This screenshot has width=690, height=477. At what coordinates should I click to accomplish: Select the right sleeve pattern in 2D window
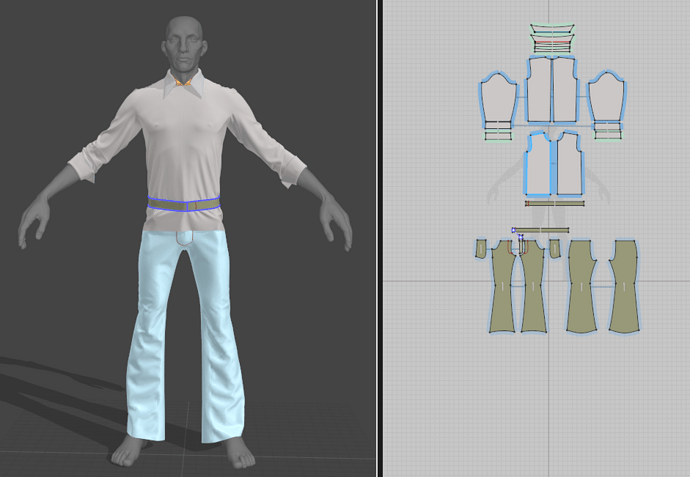pyautogui.click(x=607, y=98)
